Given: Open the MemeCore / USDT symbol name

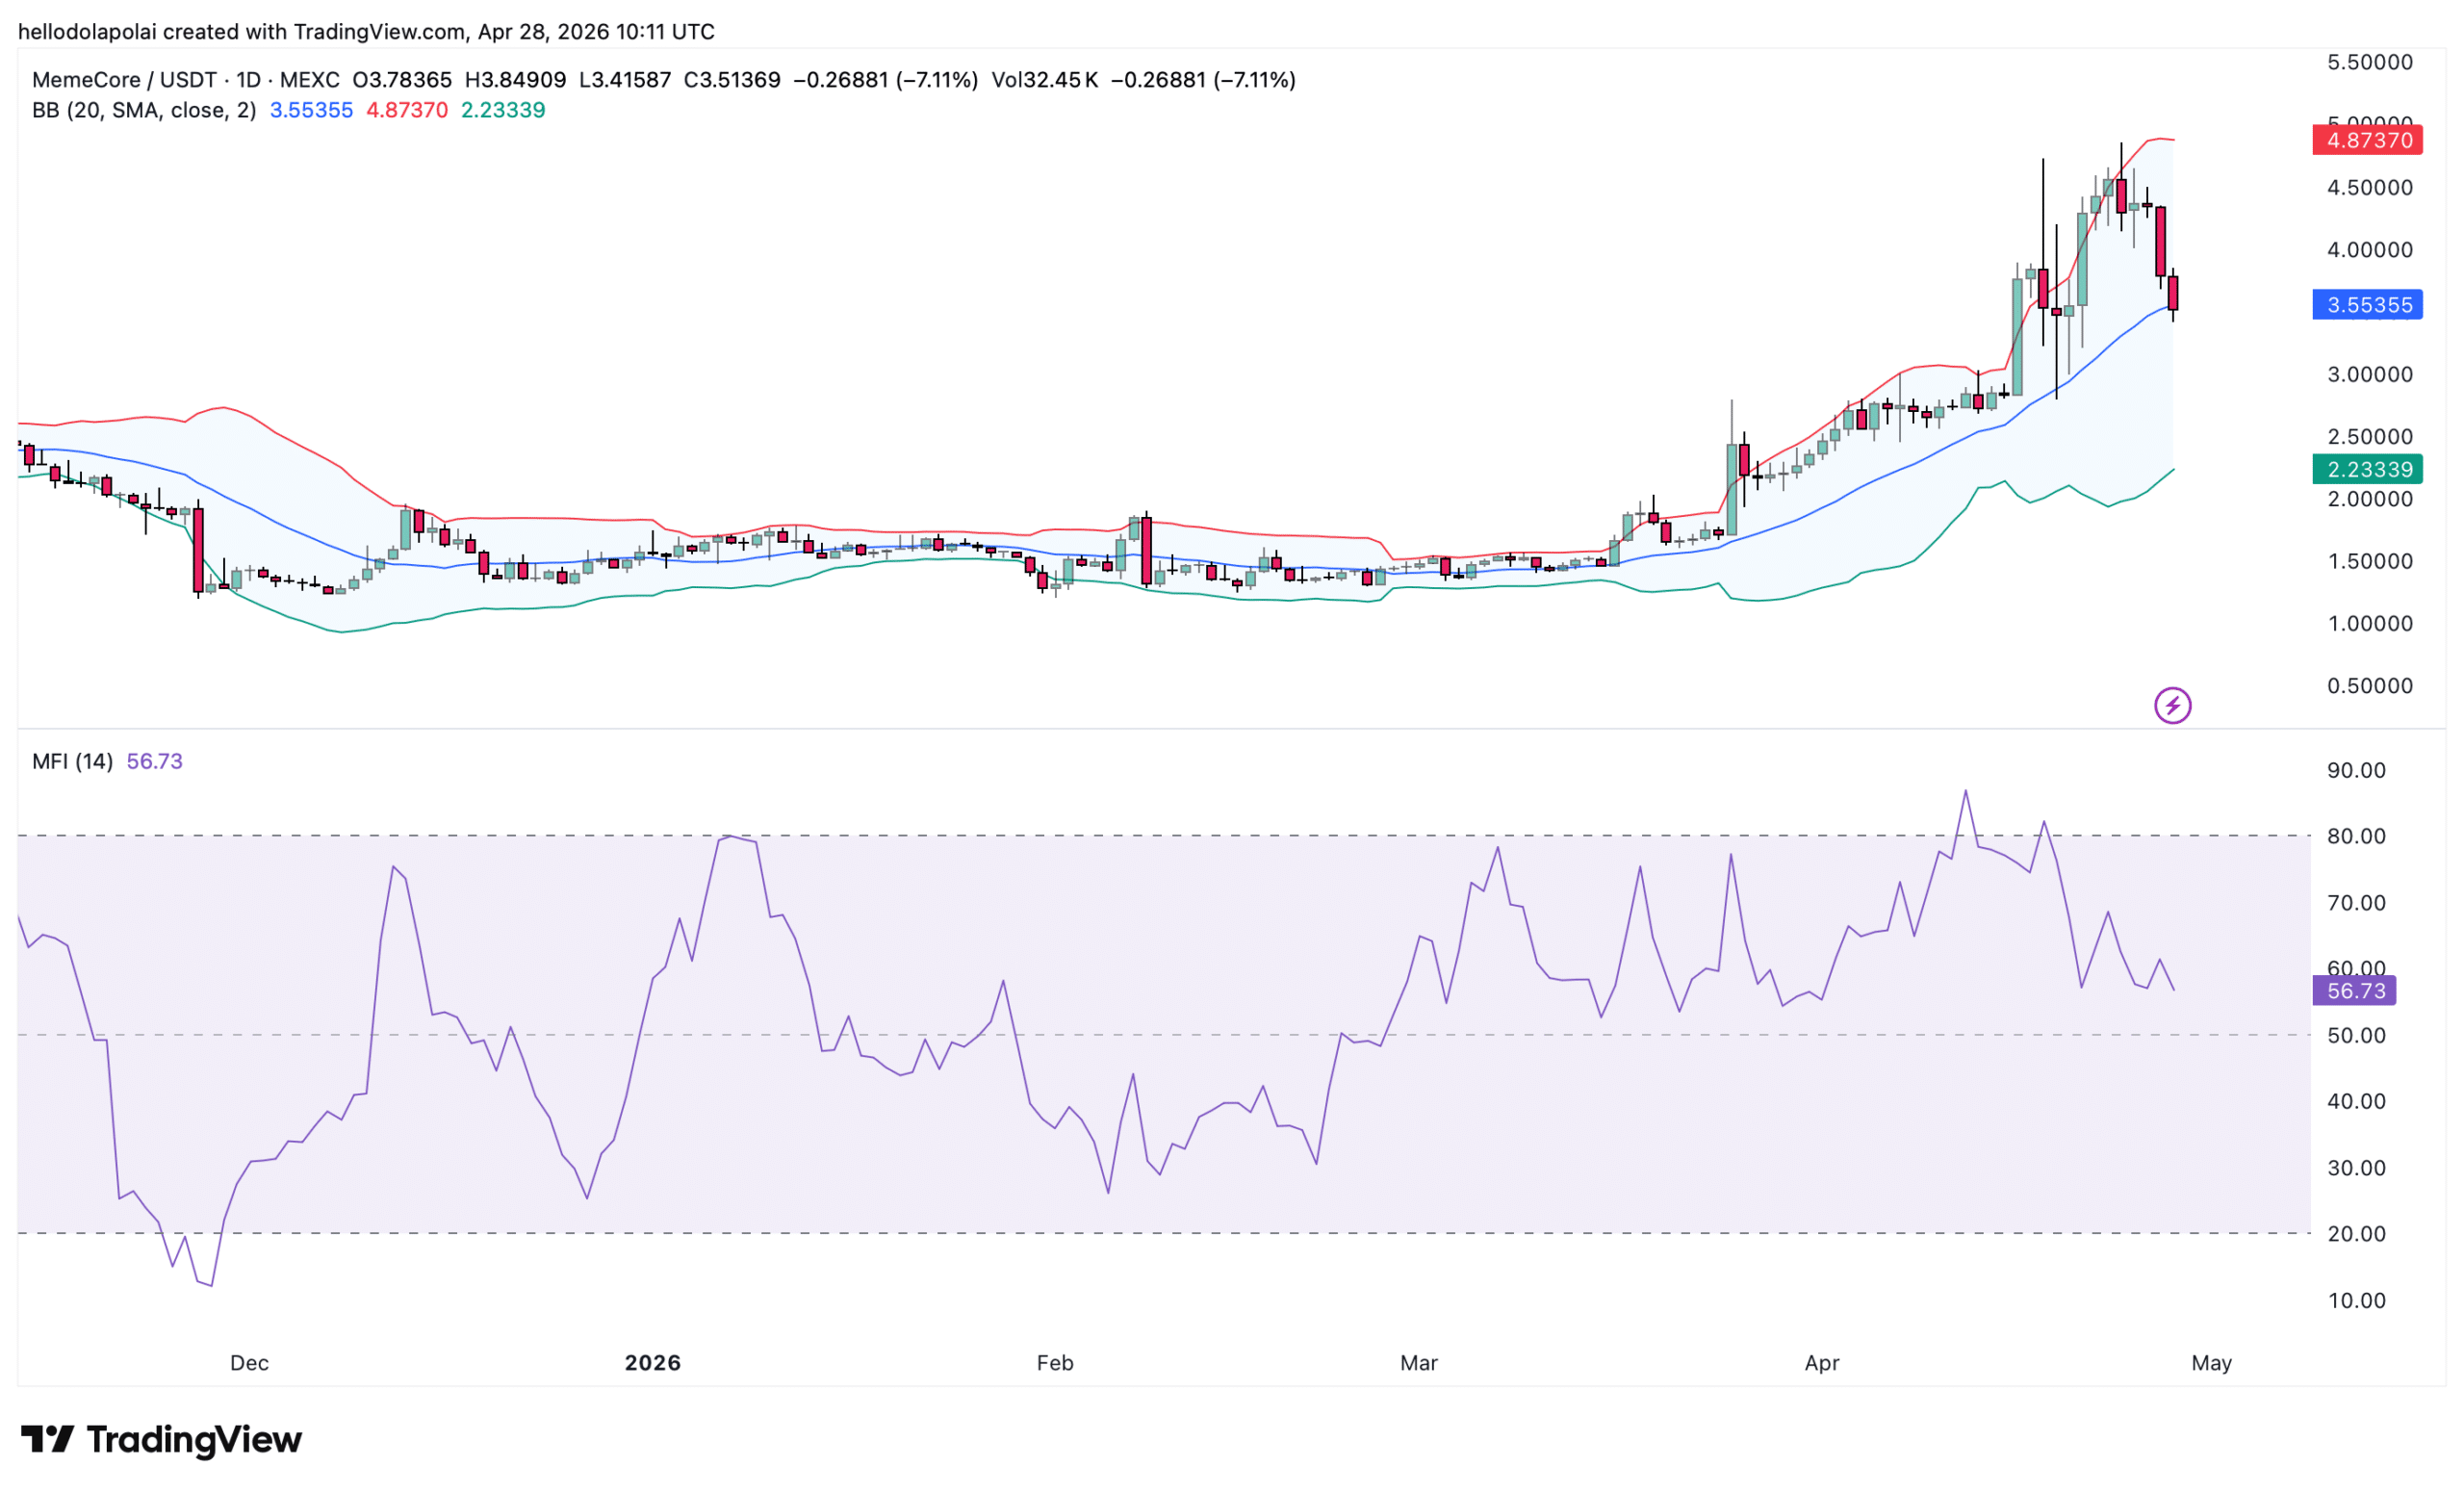Looking at the screenshot, I should pyautogui.click(x=125, y=79).
